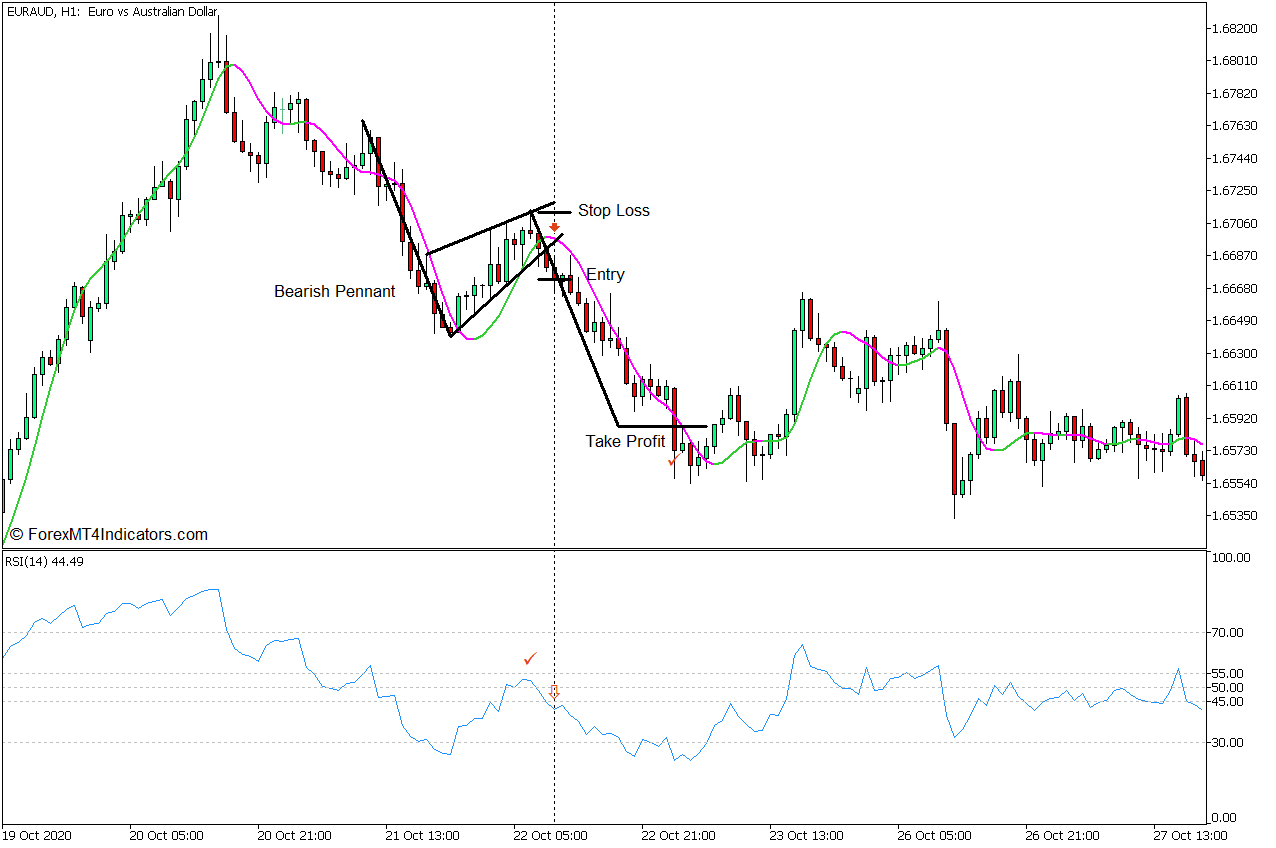
Task: Click the 1.68200 price on the axis
Action: (x=1239, y=28)
